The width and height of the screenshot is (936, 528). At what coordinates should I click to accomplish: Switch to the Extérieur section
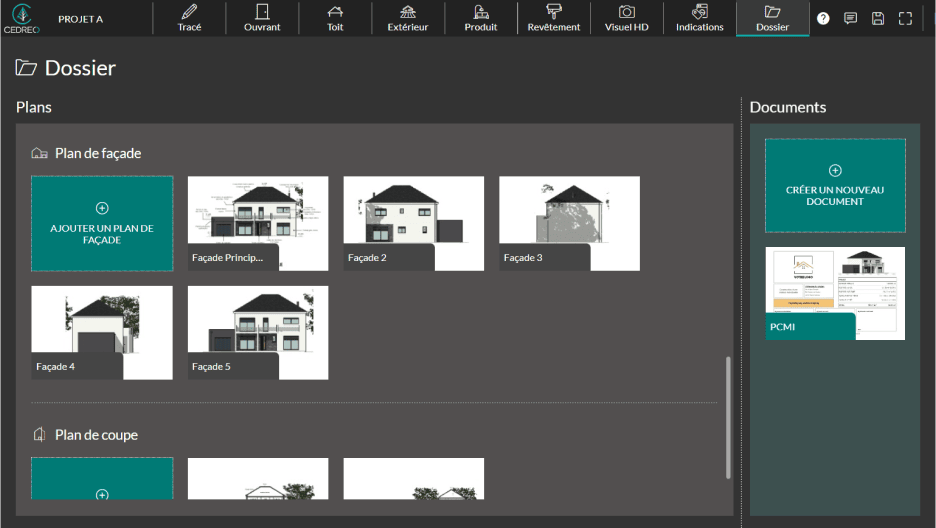[x=408, y=18]
